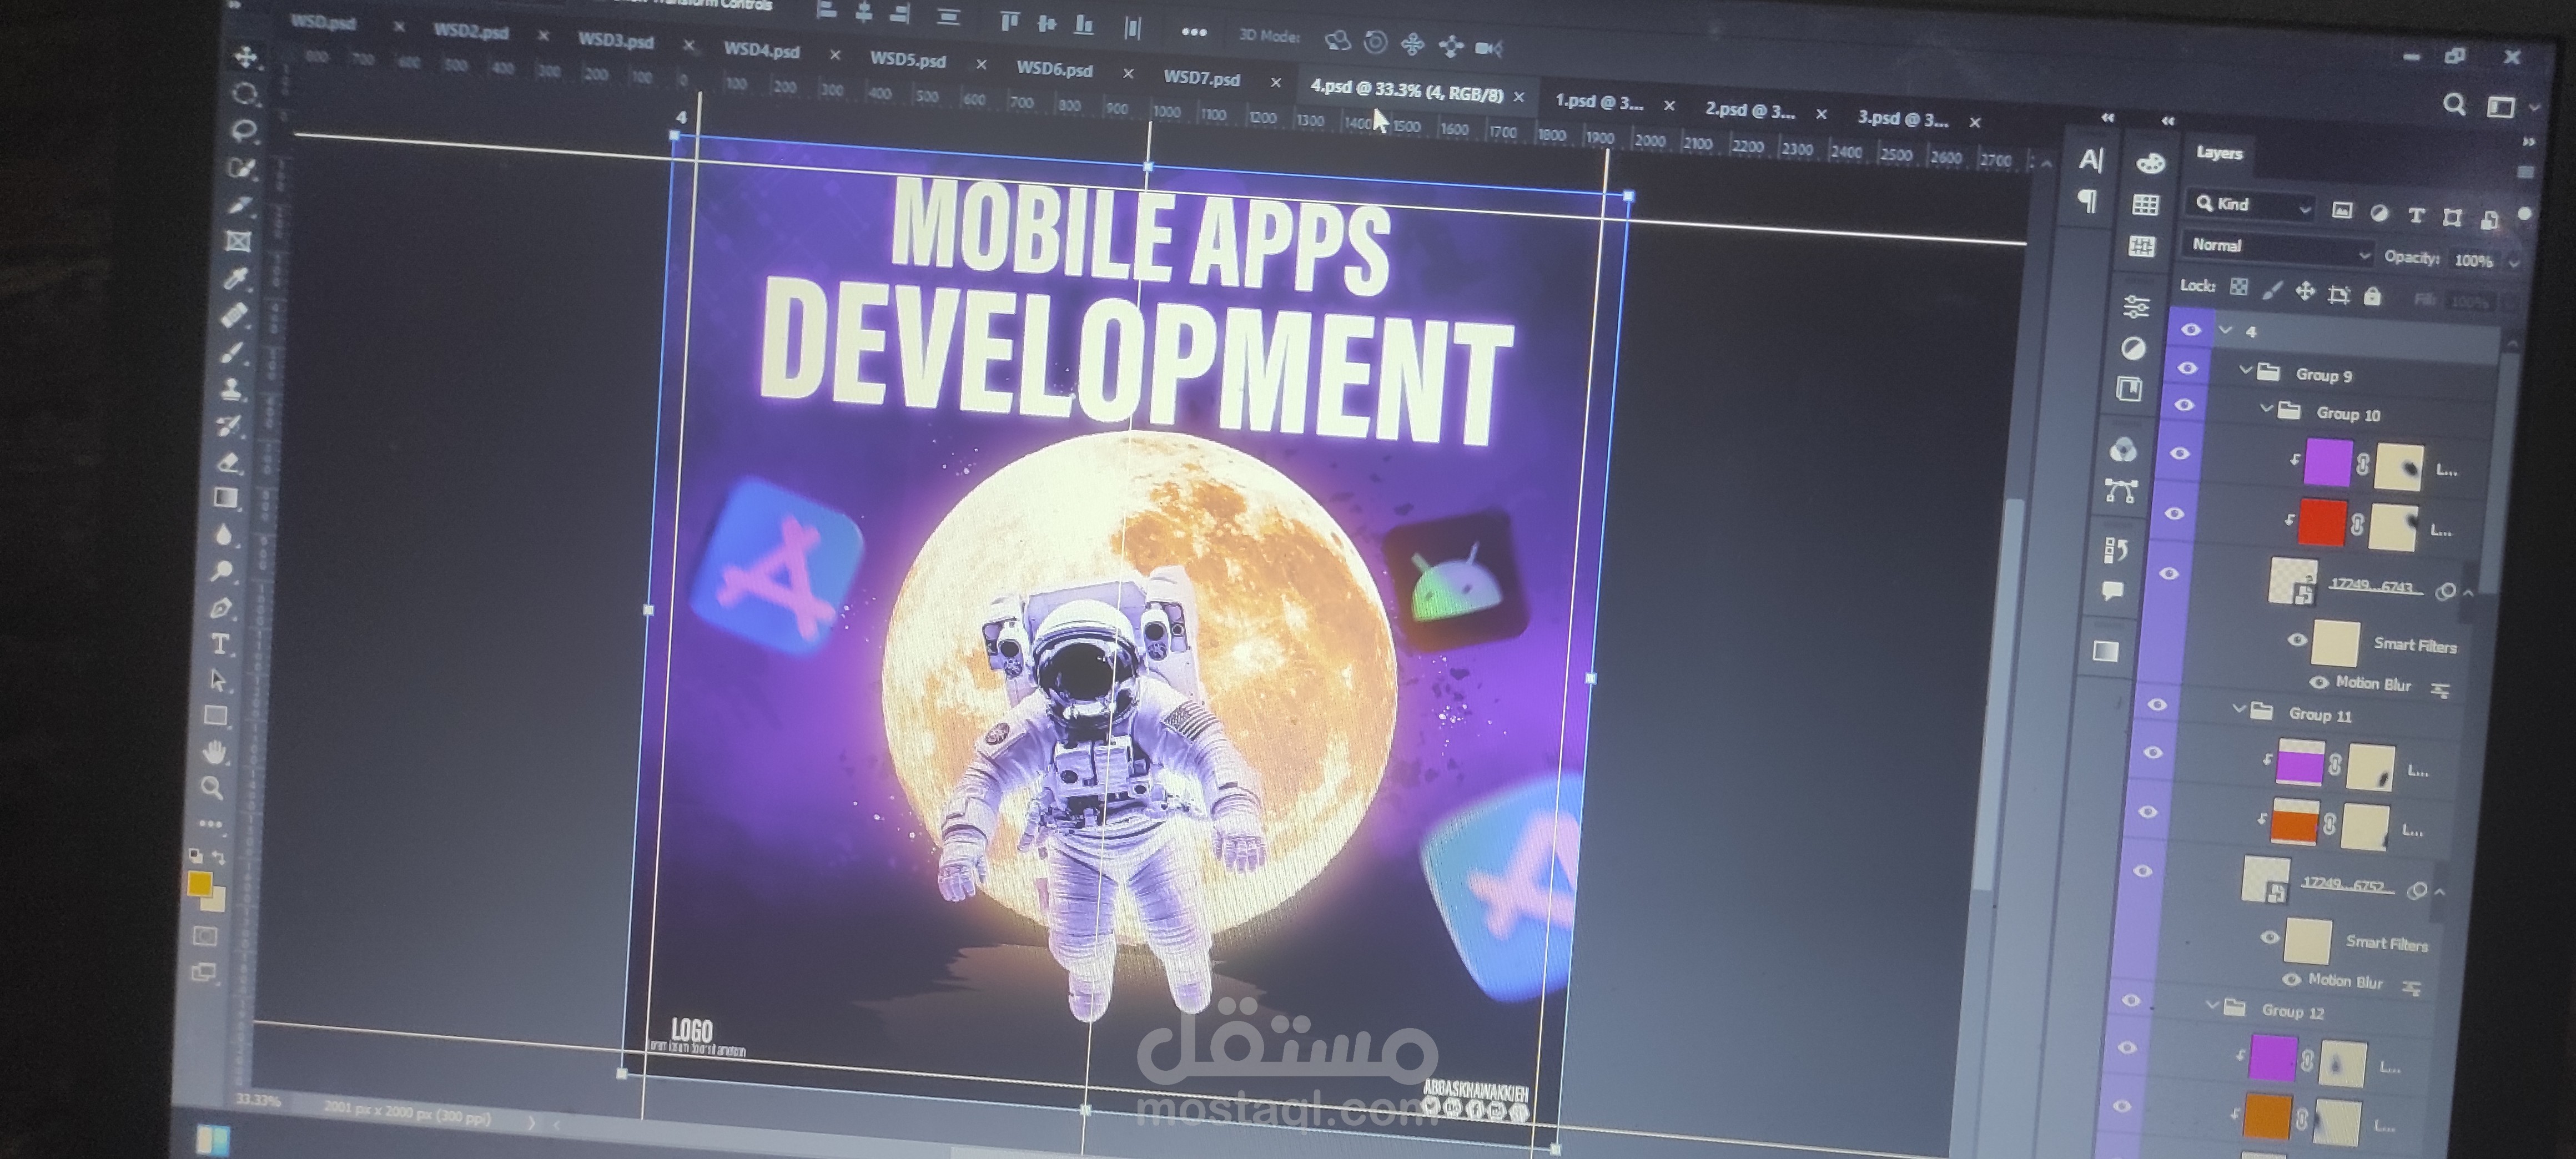The height and width of the screenshot is (1159, 2576).
Task: Click the Layers panel tab
Action: click(x=2219, y=153)
